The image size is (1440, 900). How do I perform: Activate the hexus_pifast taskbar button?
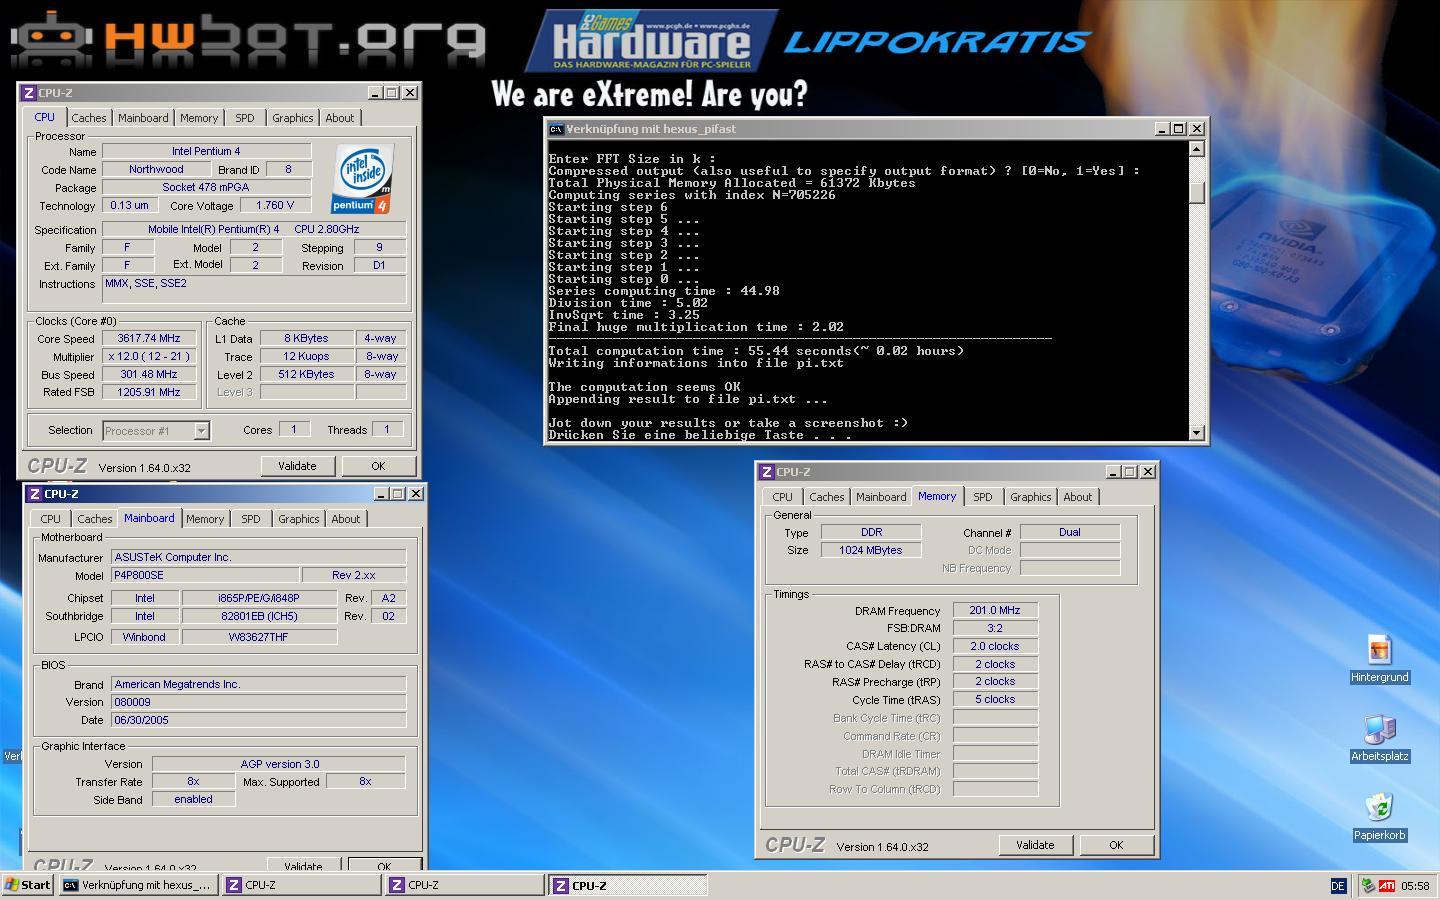click(138, 885)
